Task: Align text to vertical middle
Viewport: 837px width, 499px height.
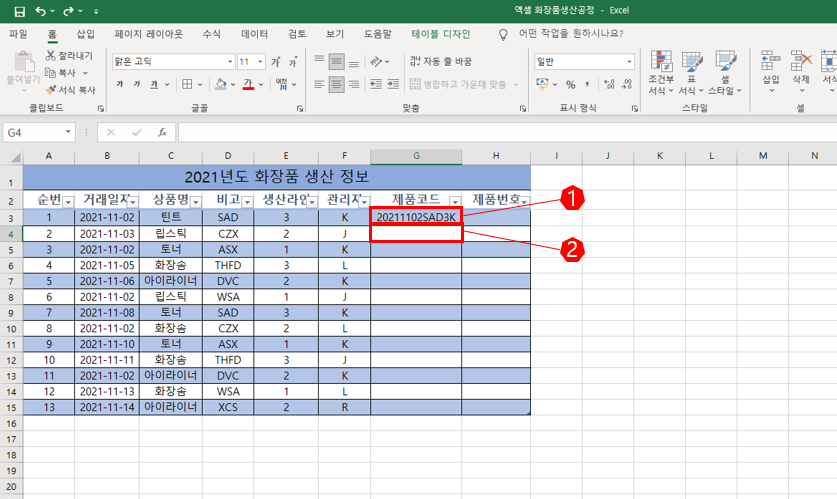Action: click(x=336, y=62)
